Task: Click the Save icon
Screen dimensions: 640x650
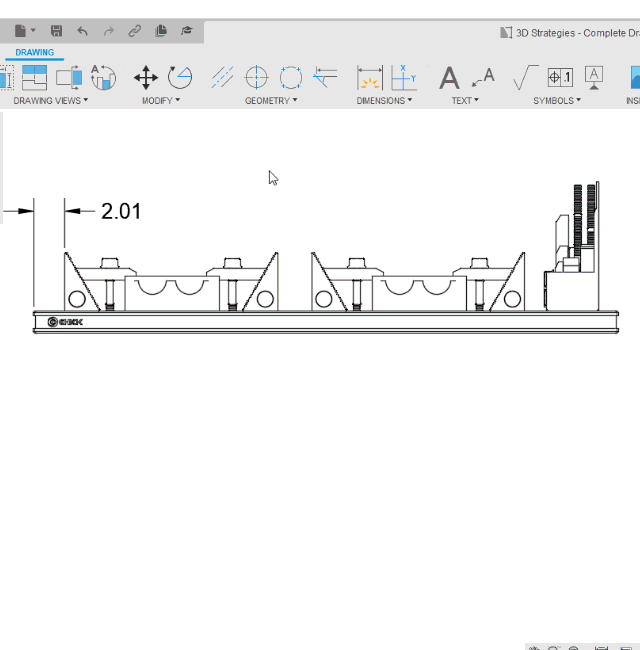Action: 56,31
